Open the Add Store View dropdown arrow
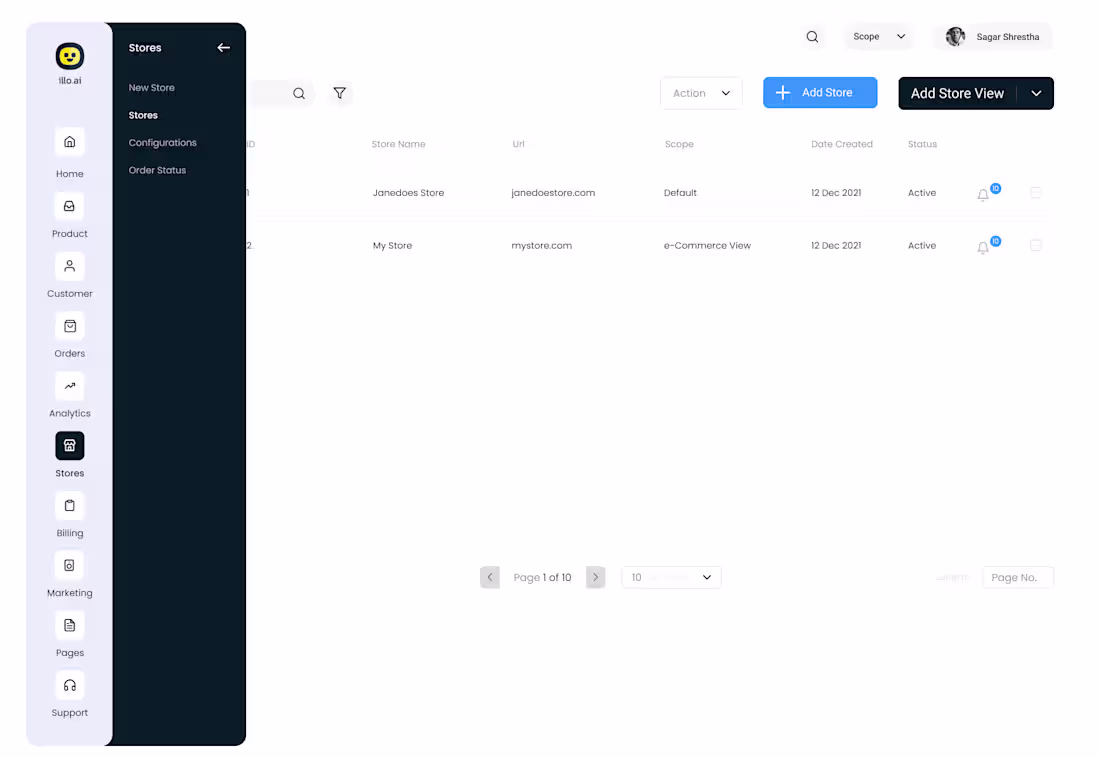Image resolution: width=1100 pixels, height=757 pixels. 1036,92
